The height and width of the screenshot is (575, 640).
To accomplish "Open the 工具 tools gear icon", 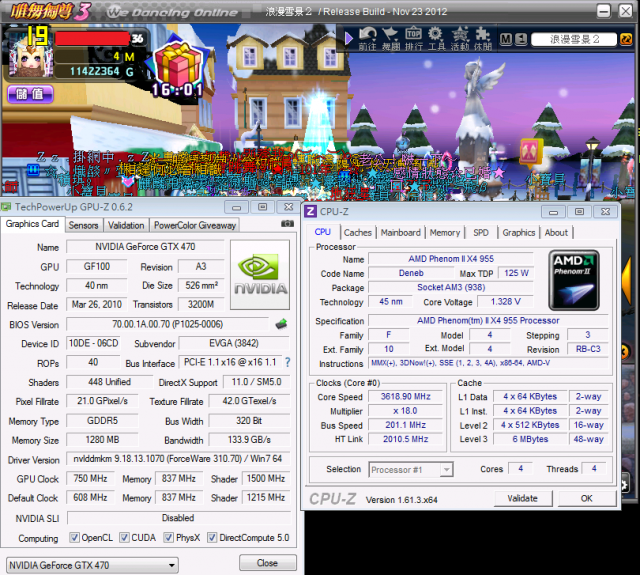I will [x=436, y=38].
